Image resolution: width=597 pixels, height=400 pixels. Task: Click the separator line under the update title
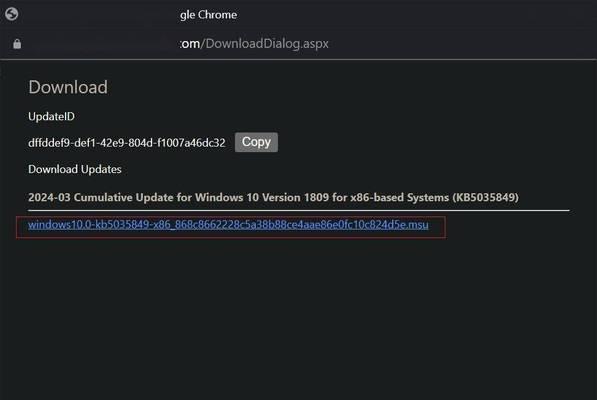coord(299,210)
